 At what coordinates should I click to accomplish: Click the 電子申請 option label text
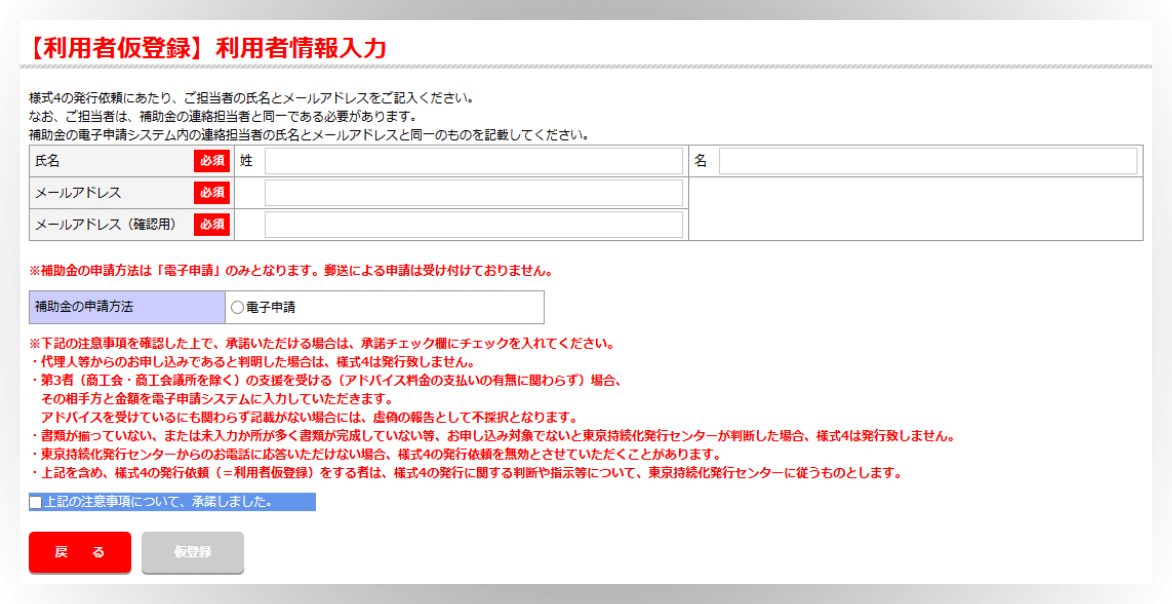pyautogui.click(x=271, y=308)
